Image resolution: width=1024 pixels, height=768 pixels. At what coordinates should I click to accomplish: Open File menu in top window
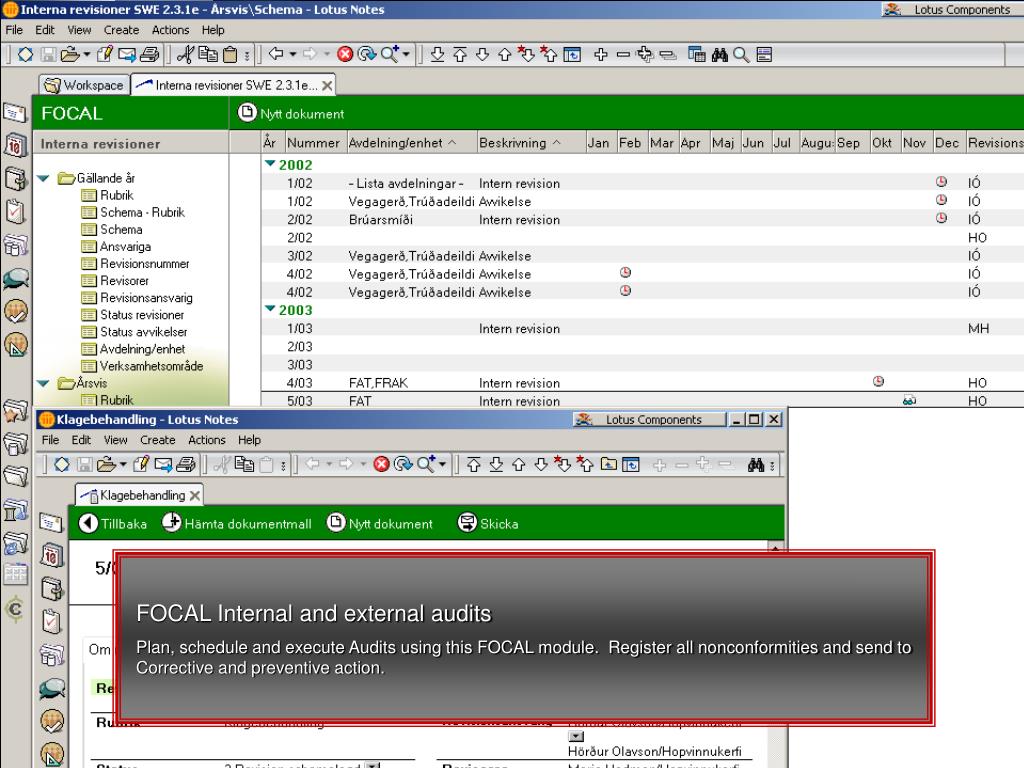coord(14,30)
